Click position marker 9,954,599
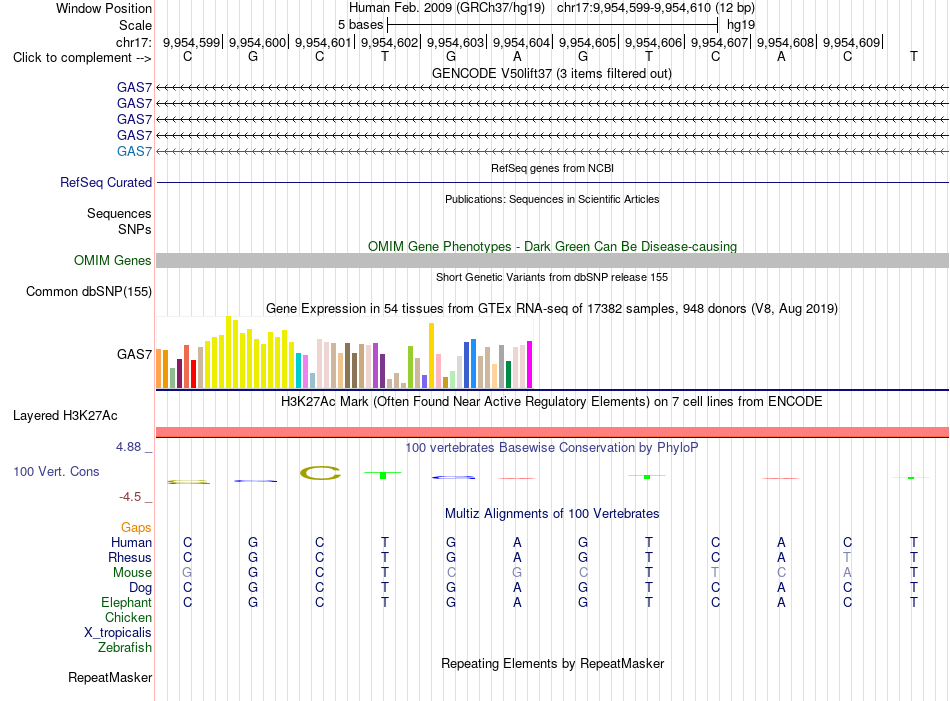The image size is (950, 701). coord(191,42)
